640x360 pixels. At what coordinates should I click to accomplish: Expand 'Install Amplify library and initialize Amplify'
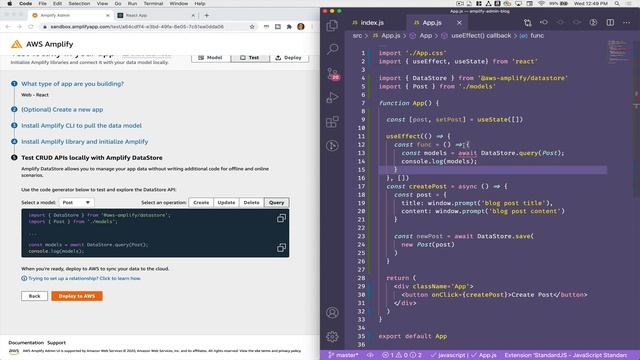(x=84, y=142)
